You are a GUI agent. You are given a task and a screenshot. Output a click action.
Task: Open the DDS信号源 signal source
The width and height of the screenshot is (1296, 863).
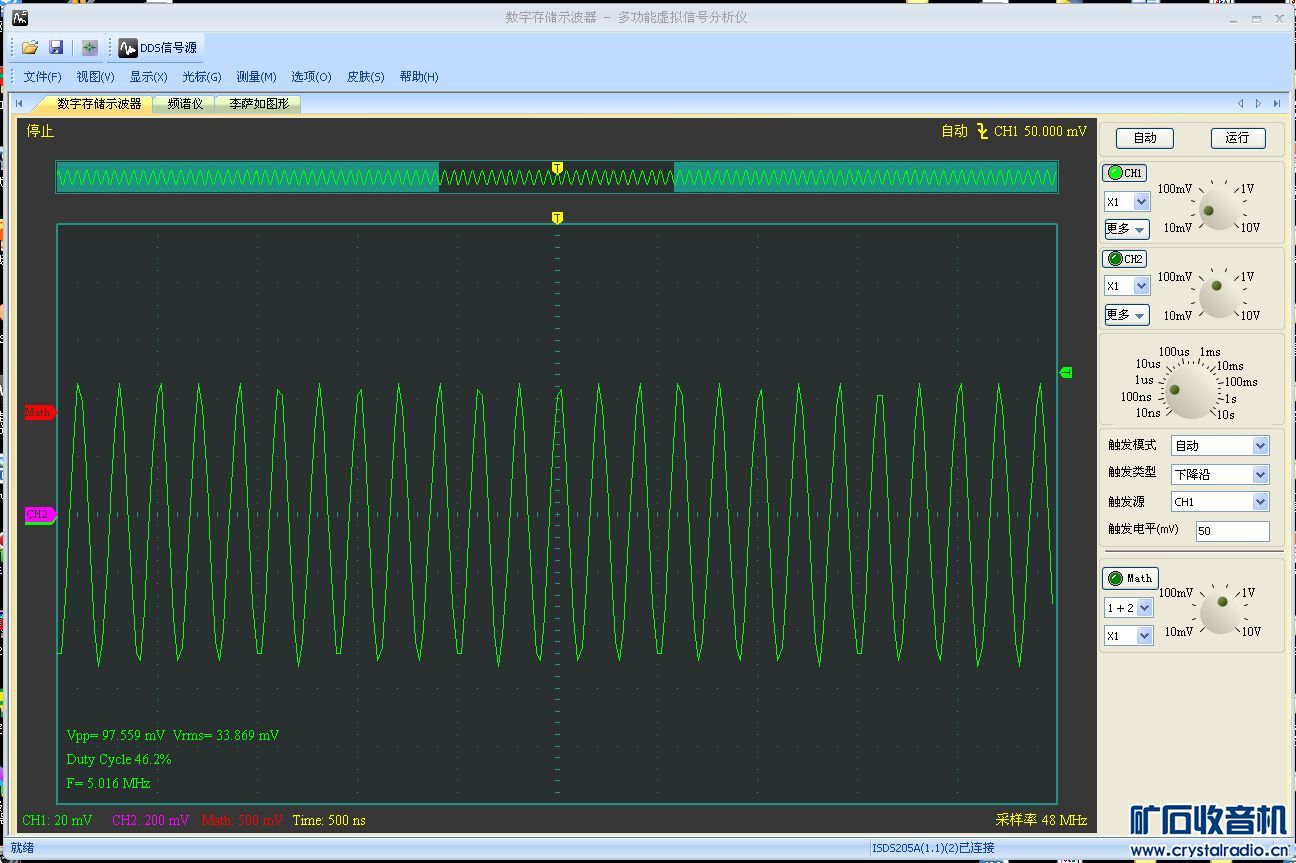158,48
